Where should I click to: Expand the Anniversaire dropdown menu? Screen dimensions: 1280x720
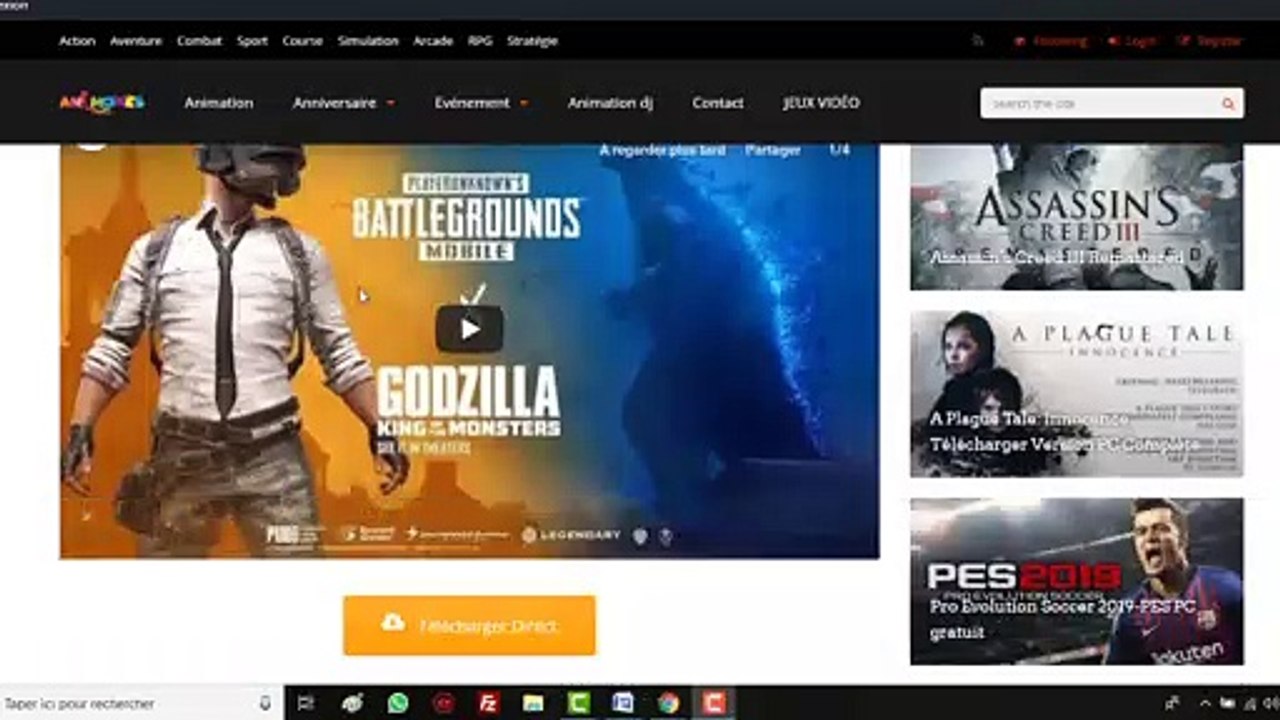point(343,102)
